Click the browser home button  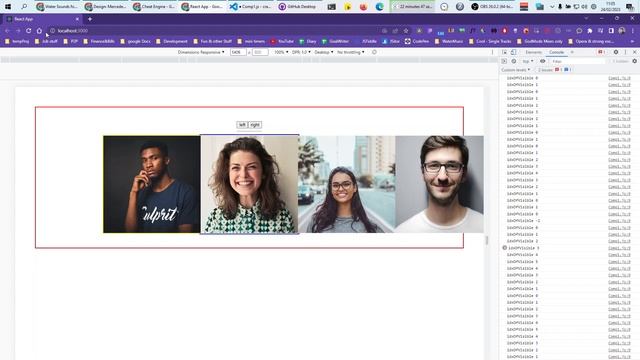[x=39, y=31]
